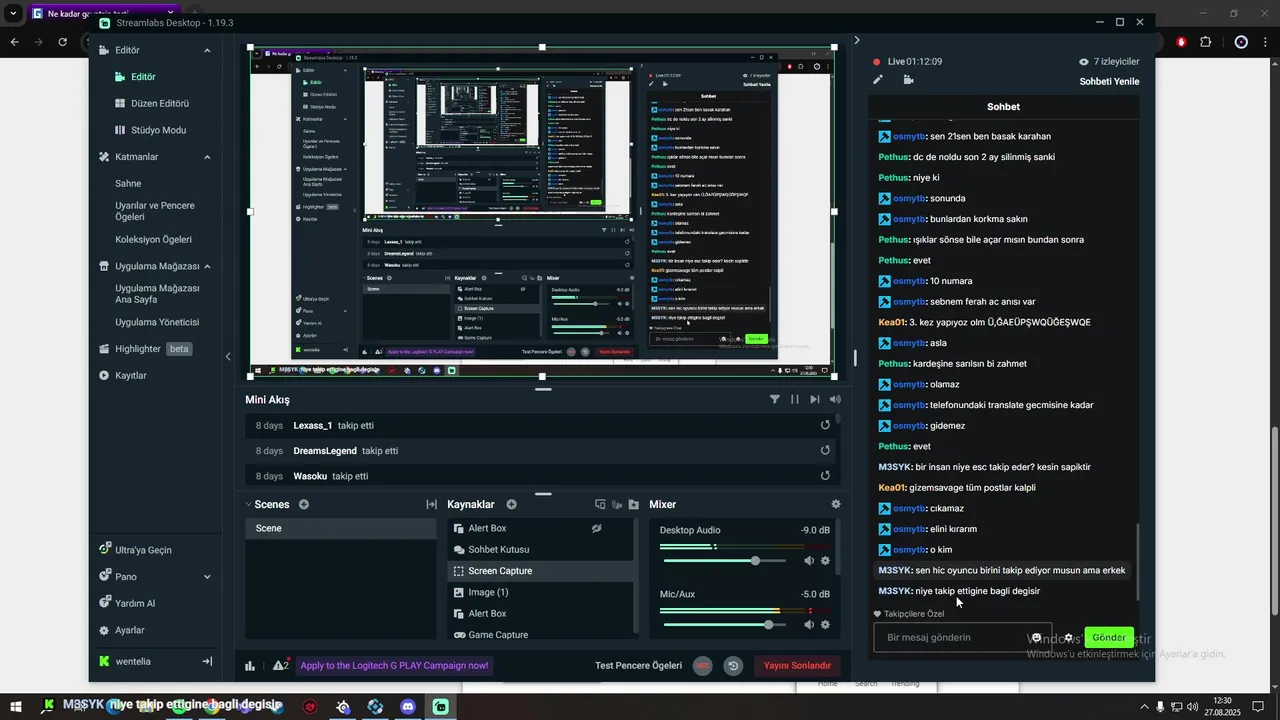Send chat message with Gönder

tap(1109, 637)
